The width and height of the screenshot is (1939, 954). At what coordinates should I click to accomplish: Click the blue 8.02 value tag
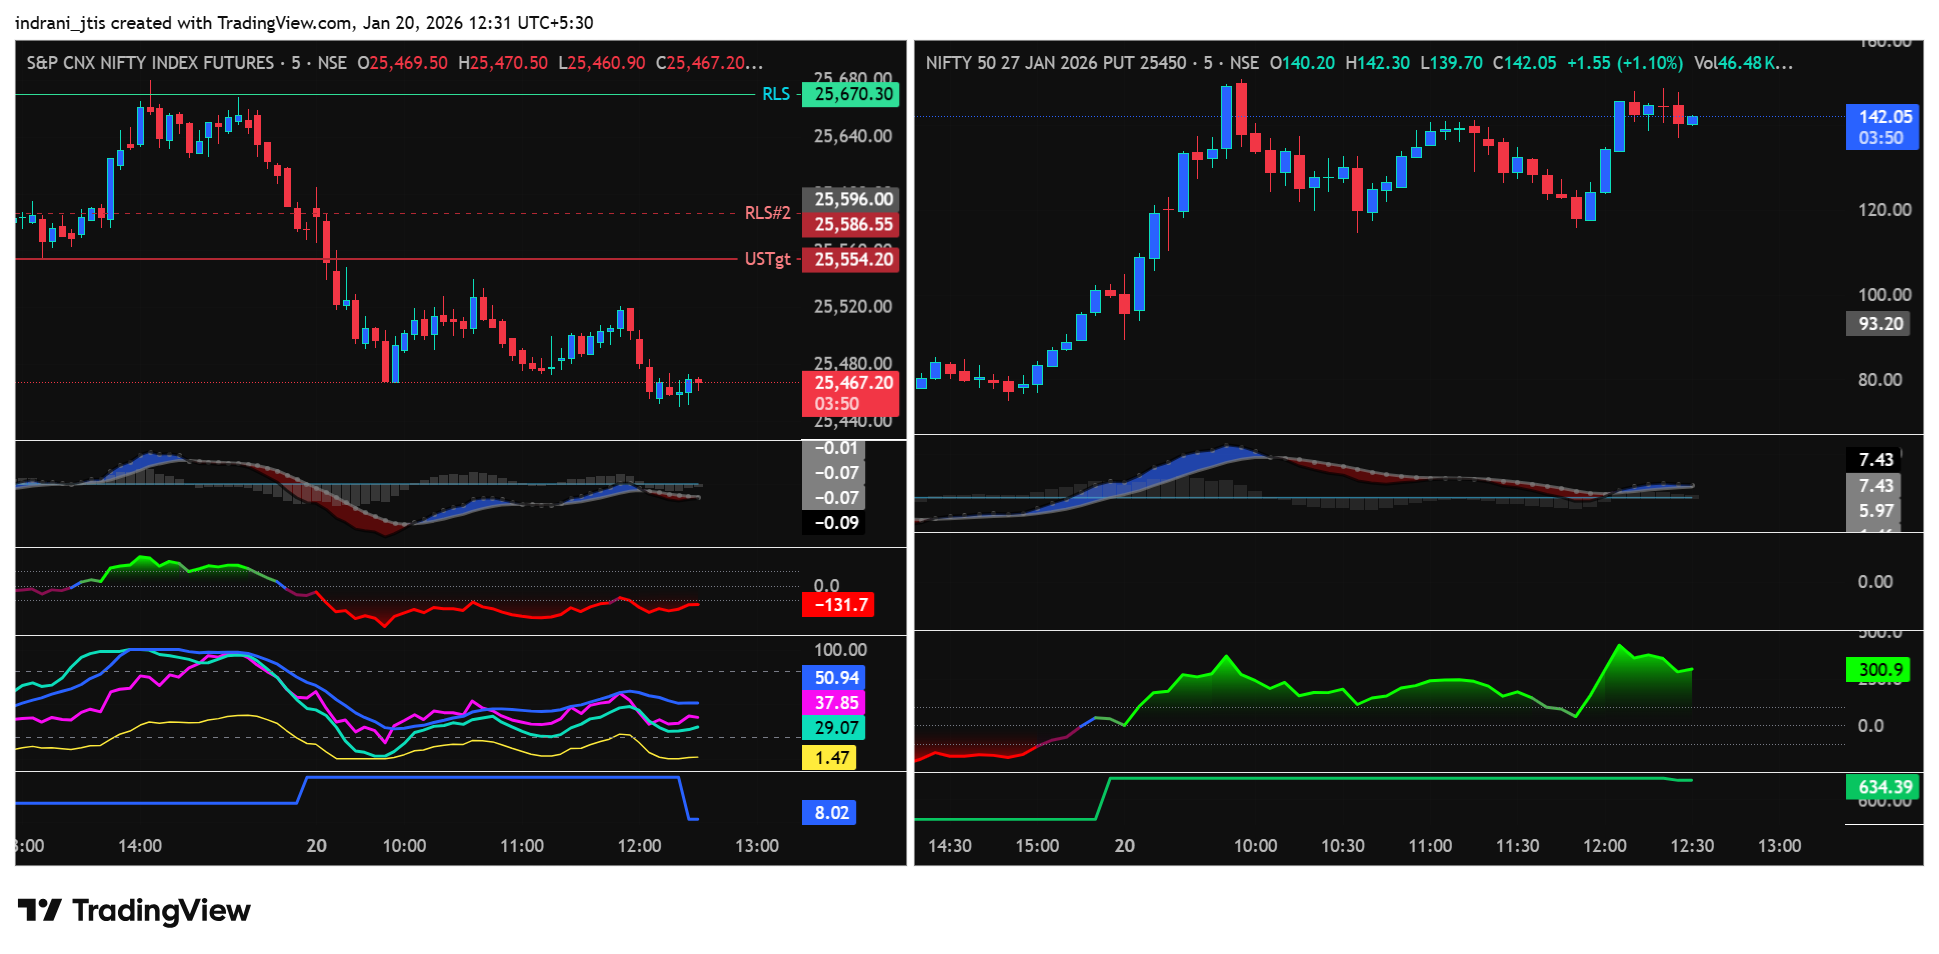[830, 813]
